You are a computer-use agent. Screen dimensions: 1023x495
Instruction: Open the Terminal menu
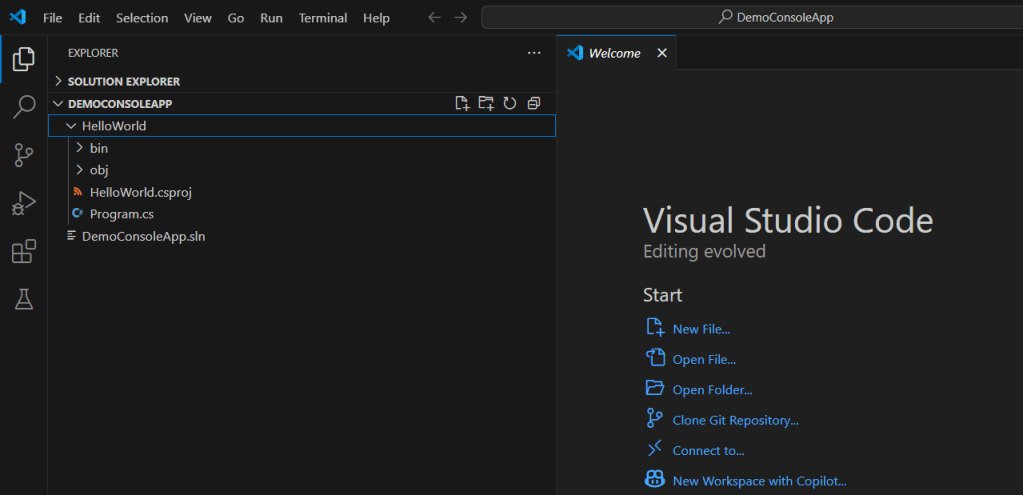(323, 18)
